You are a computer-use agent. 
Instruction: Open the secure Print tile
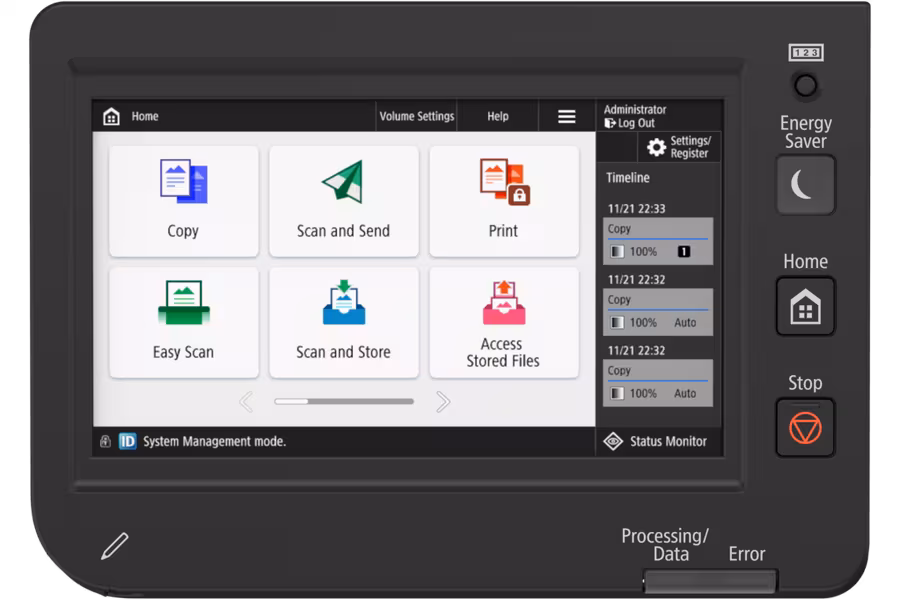pos(504,201)
